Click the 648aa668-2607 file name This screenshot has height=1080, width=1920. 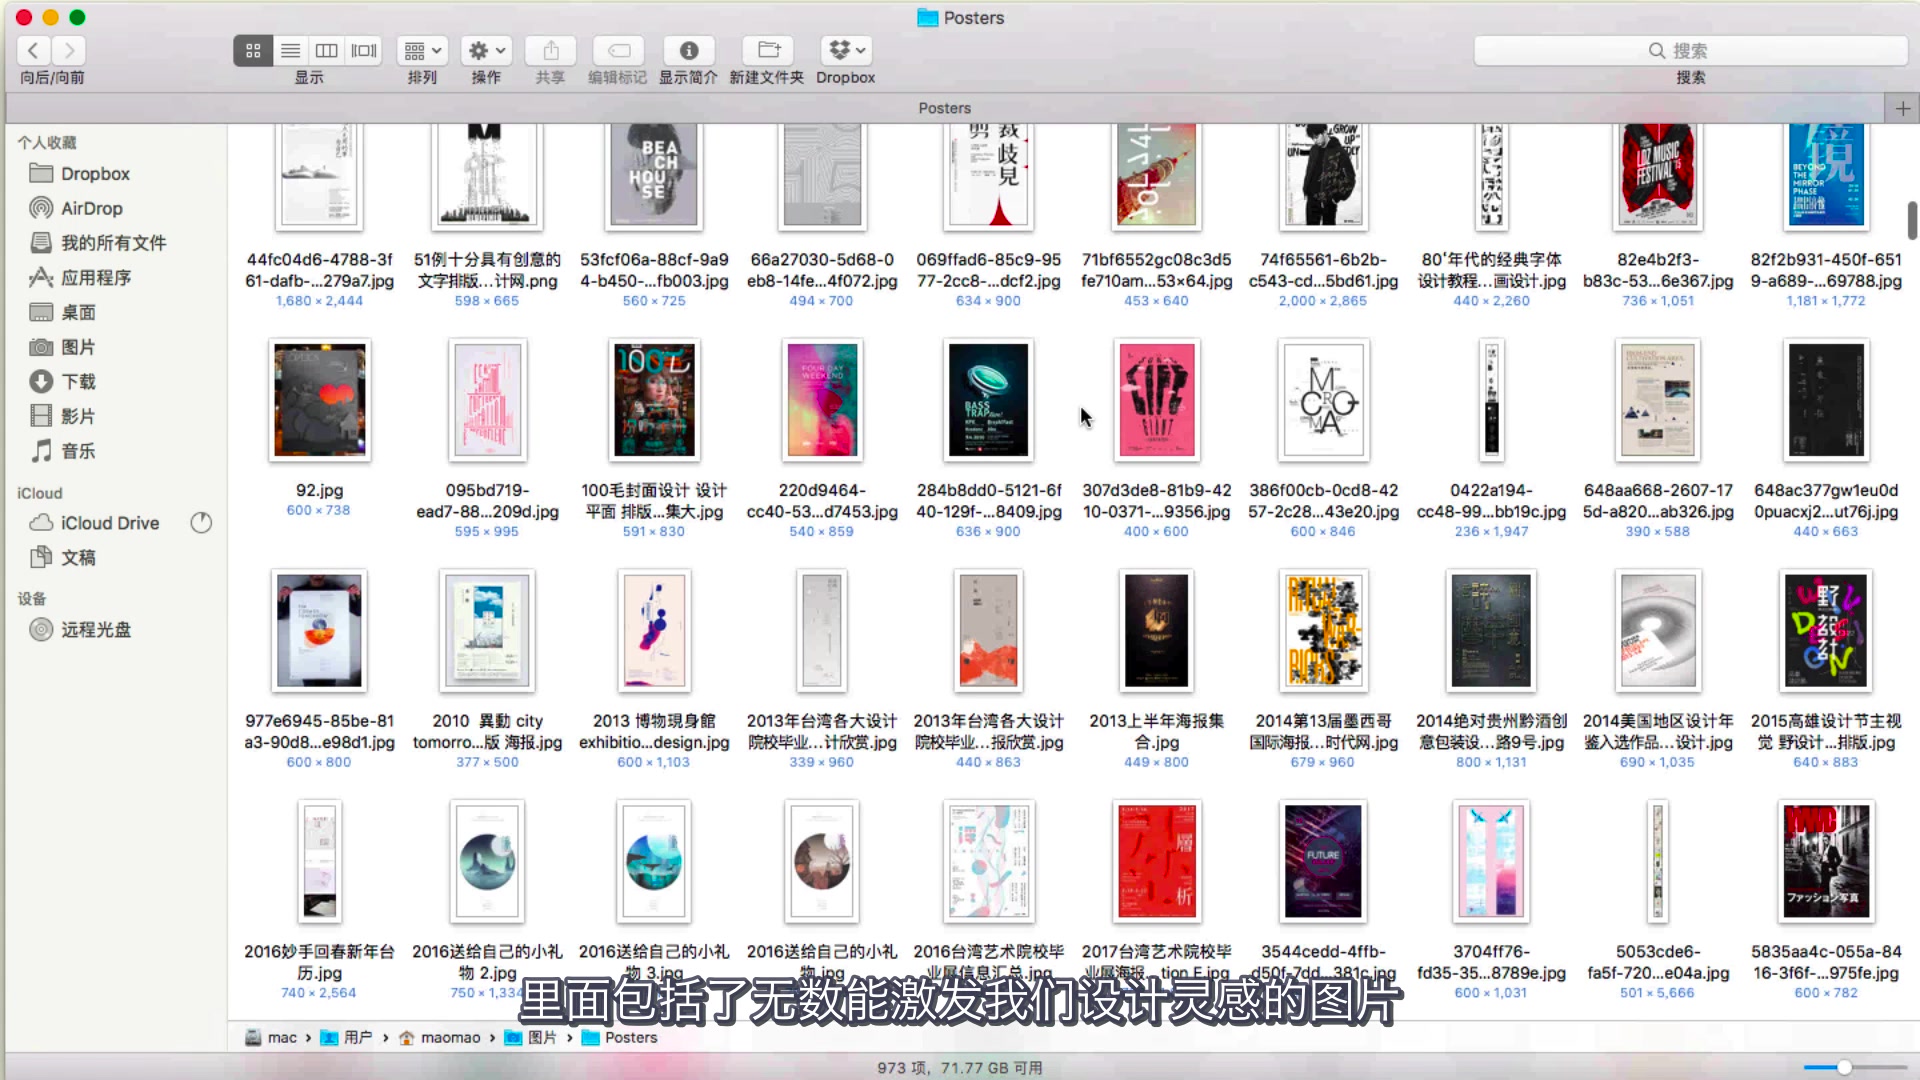[1658, 501]
